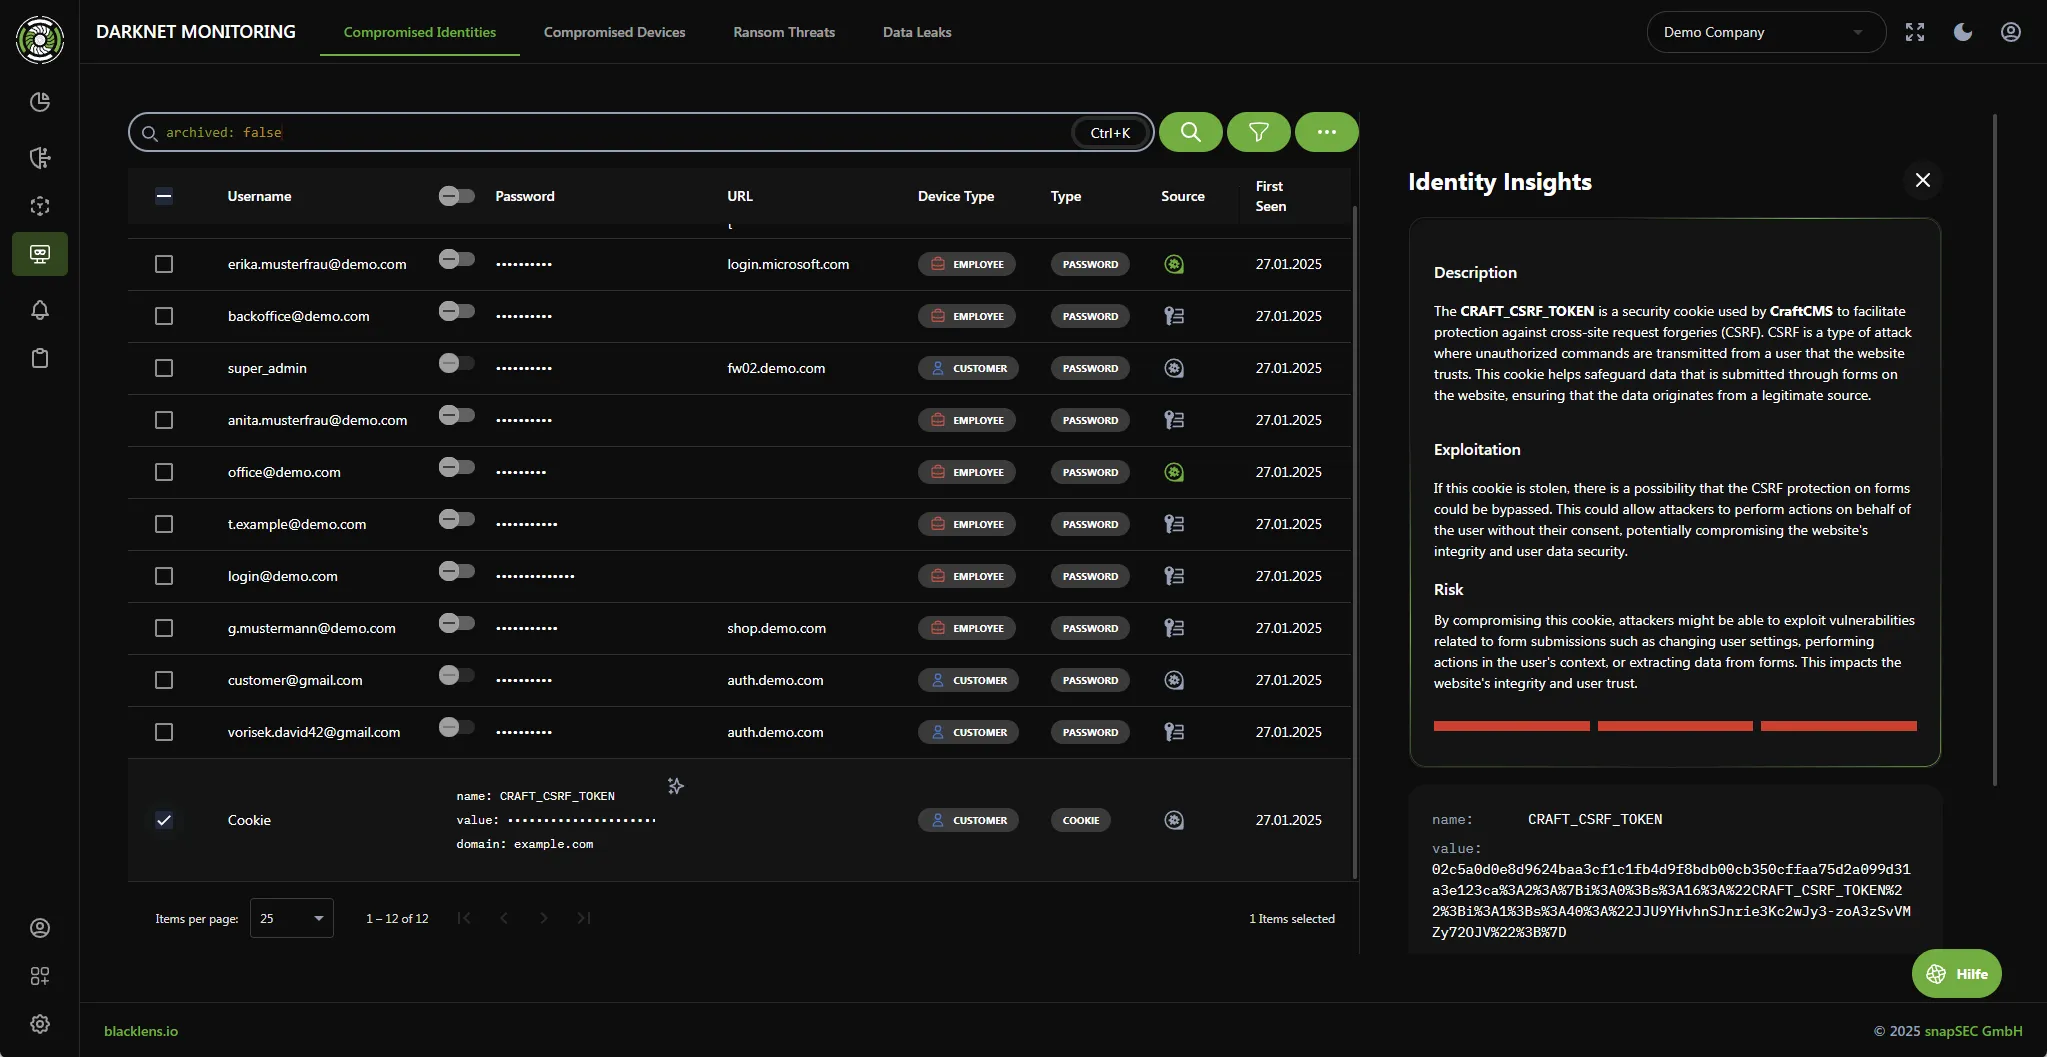Open the clipboard reports sidebar icon
Image resolution: width=2047 pixels, height=1057 pixels.
(x=40, y=358)
